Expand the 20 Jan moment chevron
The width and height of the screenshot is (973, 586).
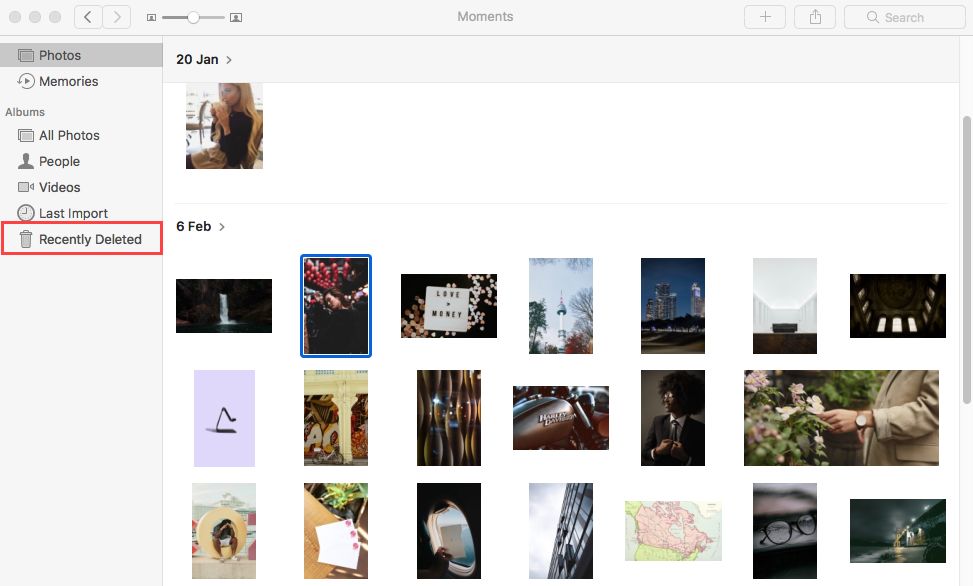coord(229,60)
